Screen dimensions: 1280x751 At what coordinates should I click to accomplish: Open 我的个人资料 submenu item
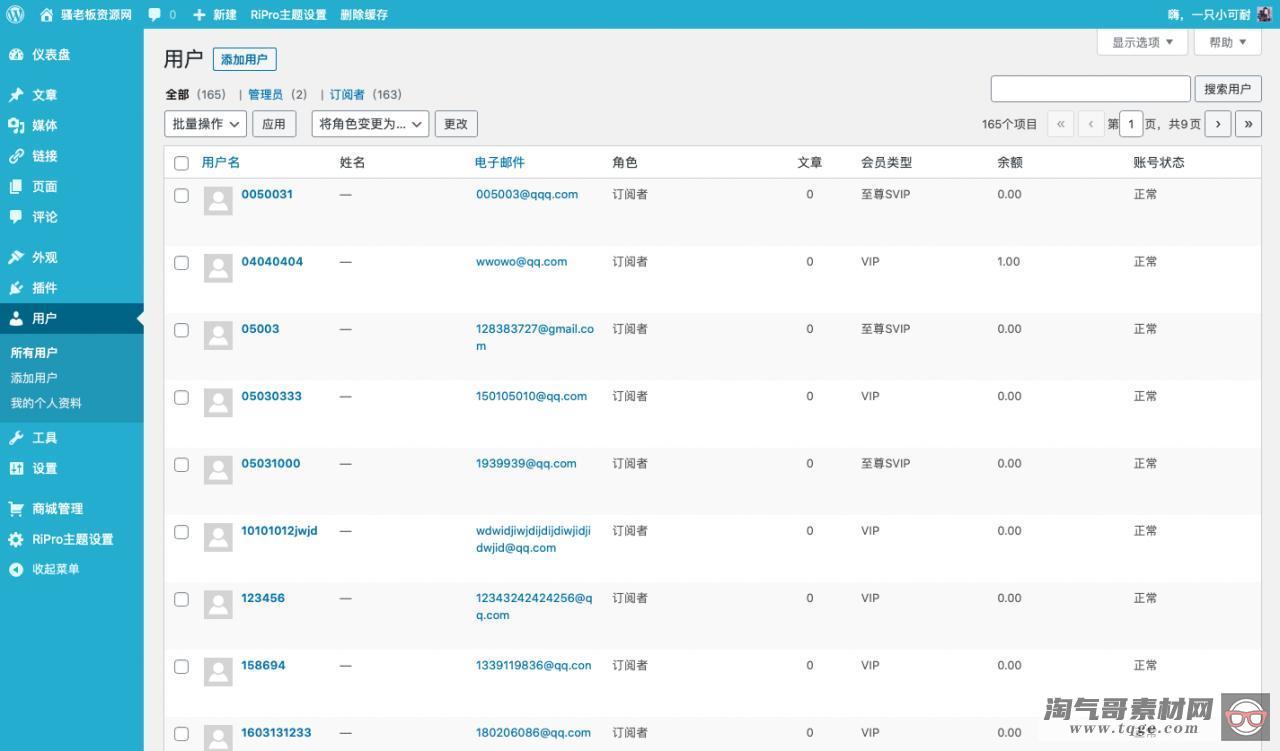click(x=46, y=403)
